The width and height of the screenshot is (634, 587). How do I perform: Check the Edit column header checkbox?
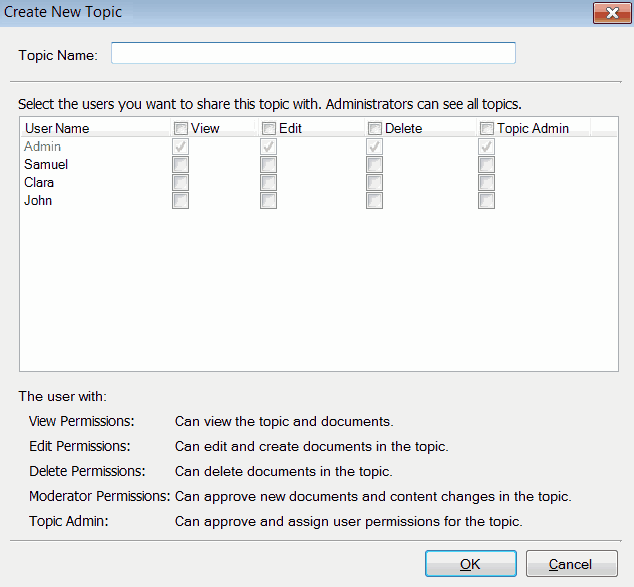click(x=269, y=128)
